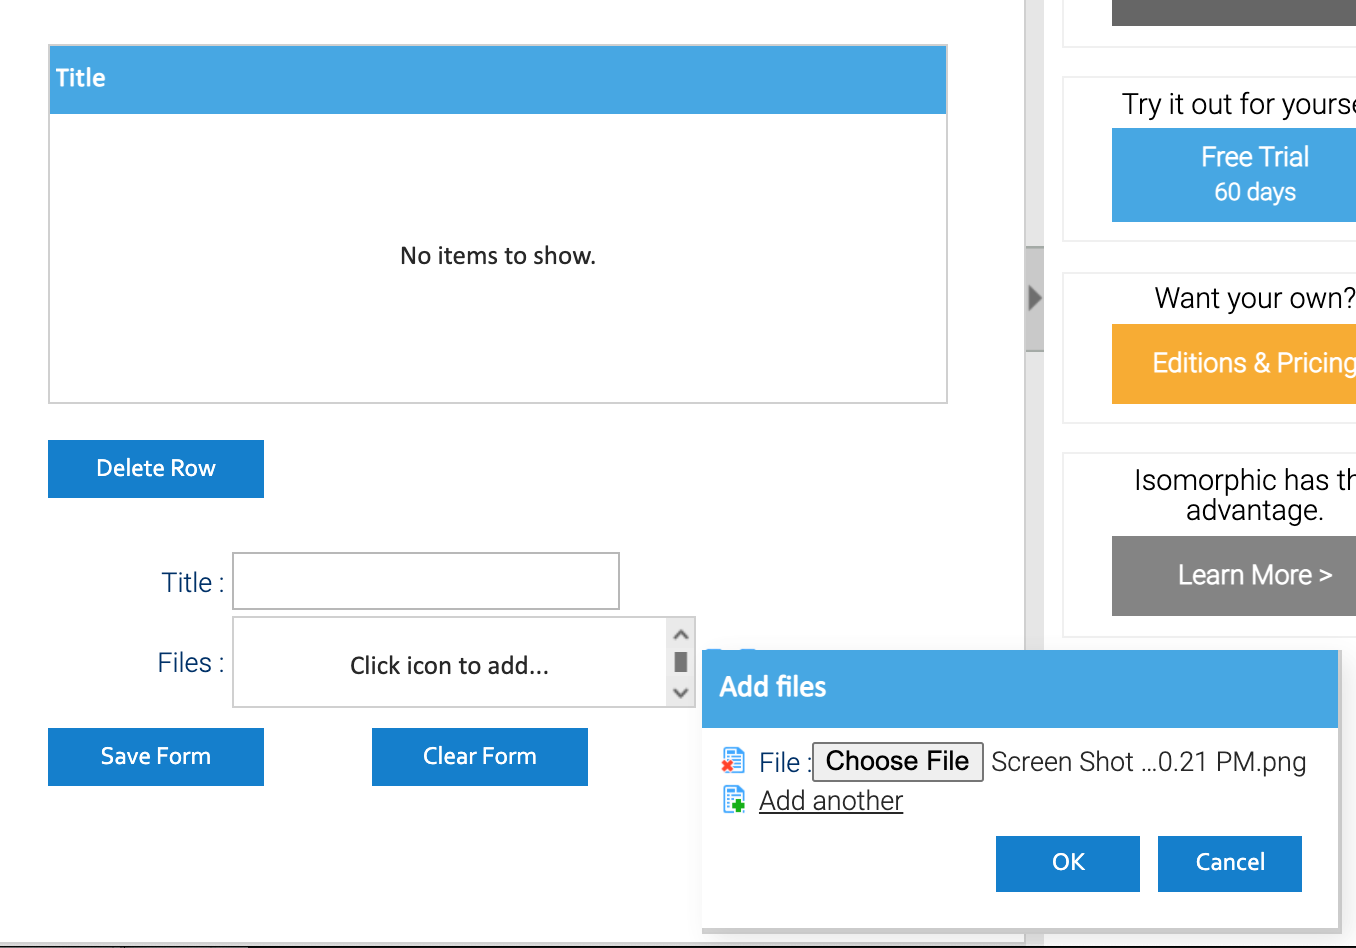Click the scroll up arrow in Files box
Screen dimensions: 1356x948
pos(681,635)
